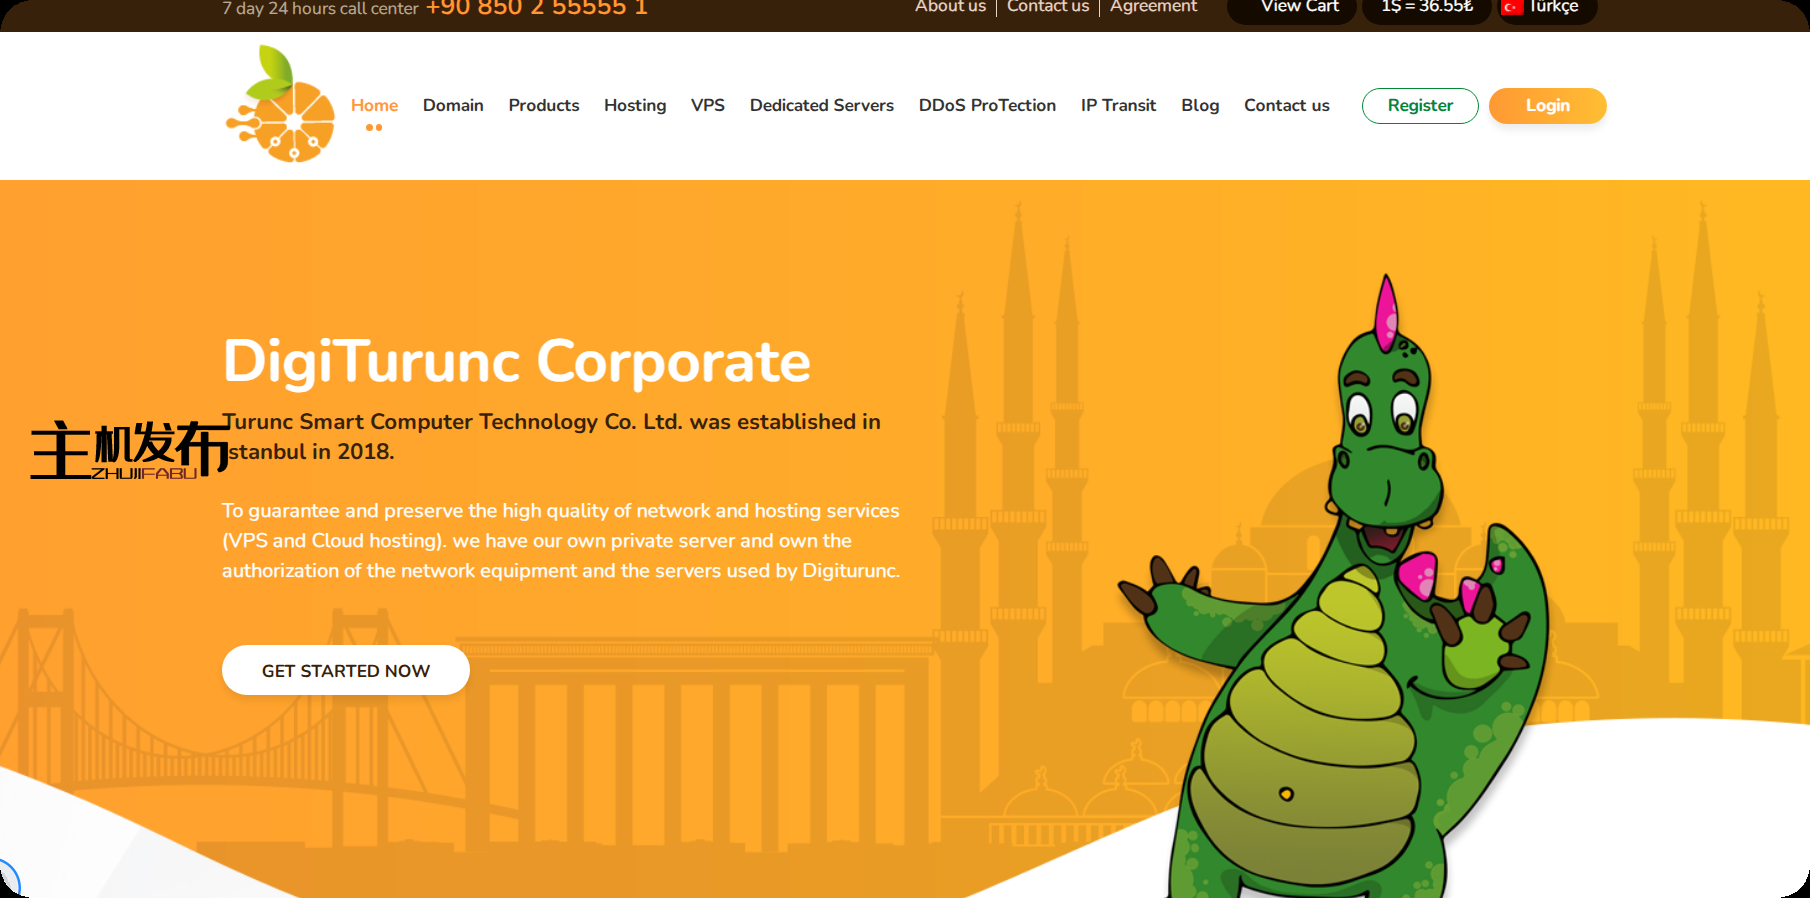Image resolution: width=1810 pixels, height=898 pixels.
Task: Expand the VPS menu
Action: coord(708,105)
